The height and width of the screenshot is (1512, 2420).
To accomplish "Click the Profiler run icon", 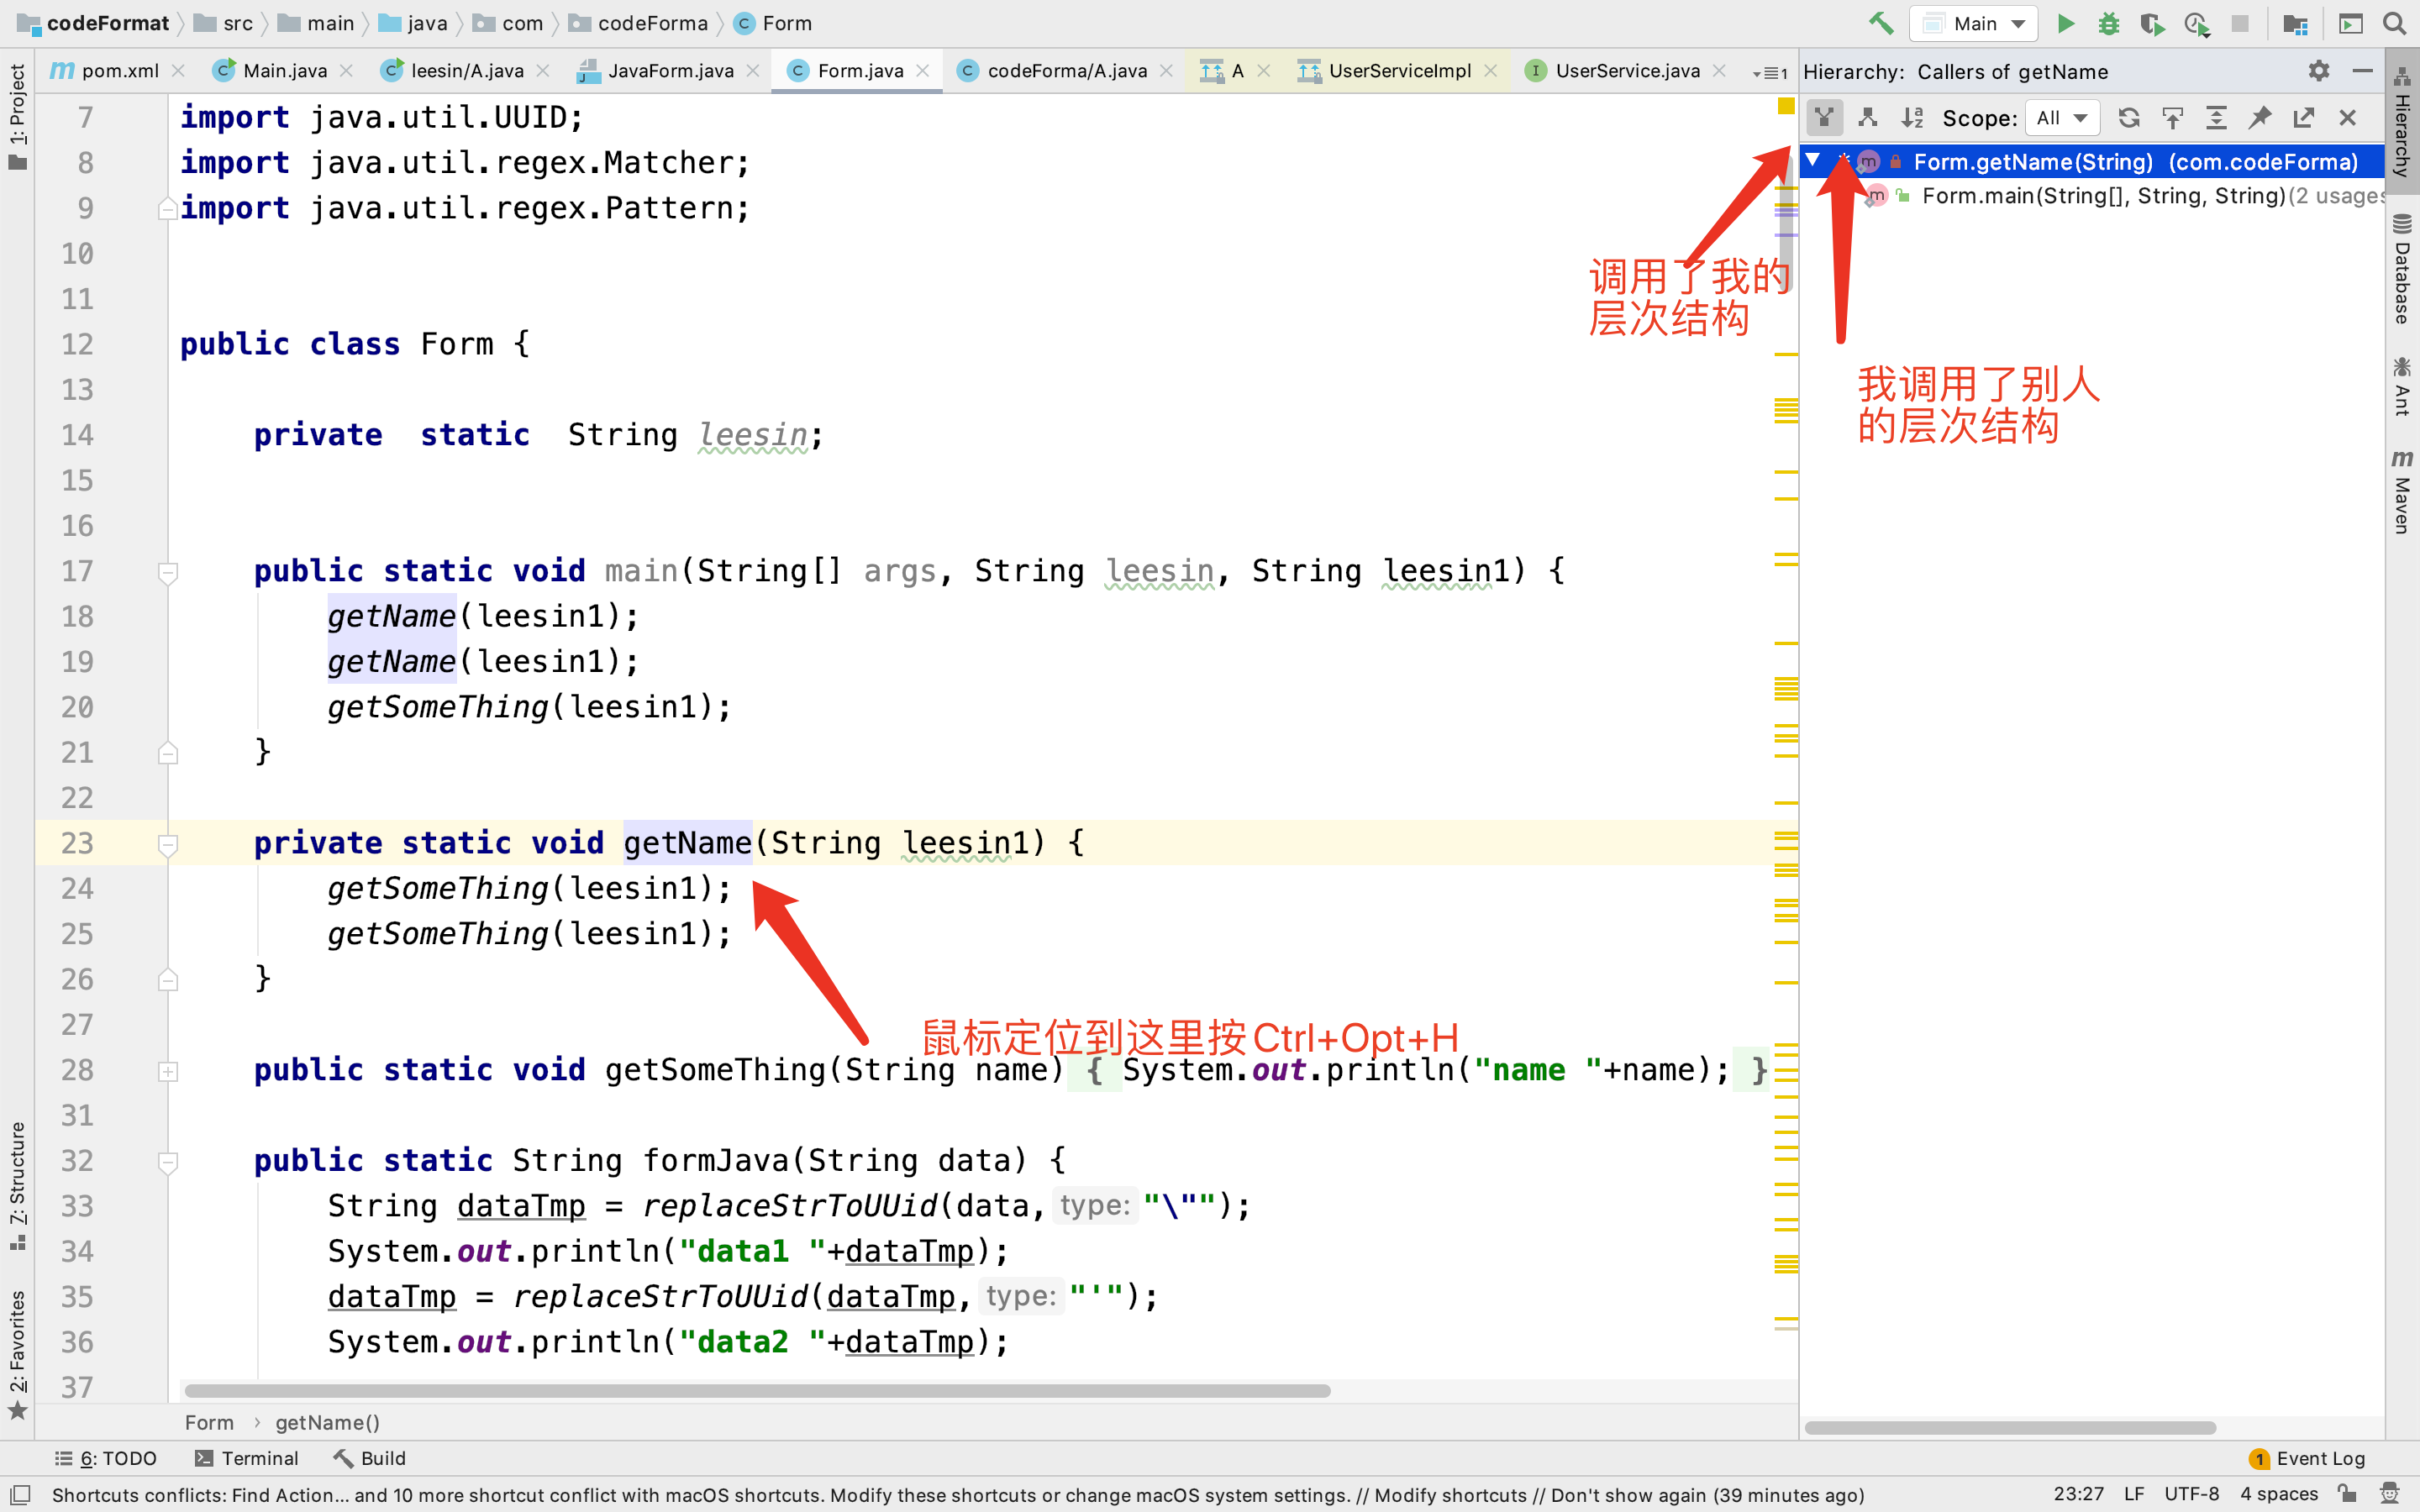I will 2196,23.
